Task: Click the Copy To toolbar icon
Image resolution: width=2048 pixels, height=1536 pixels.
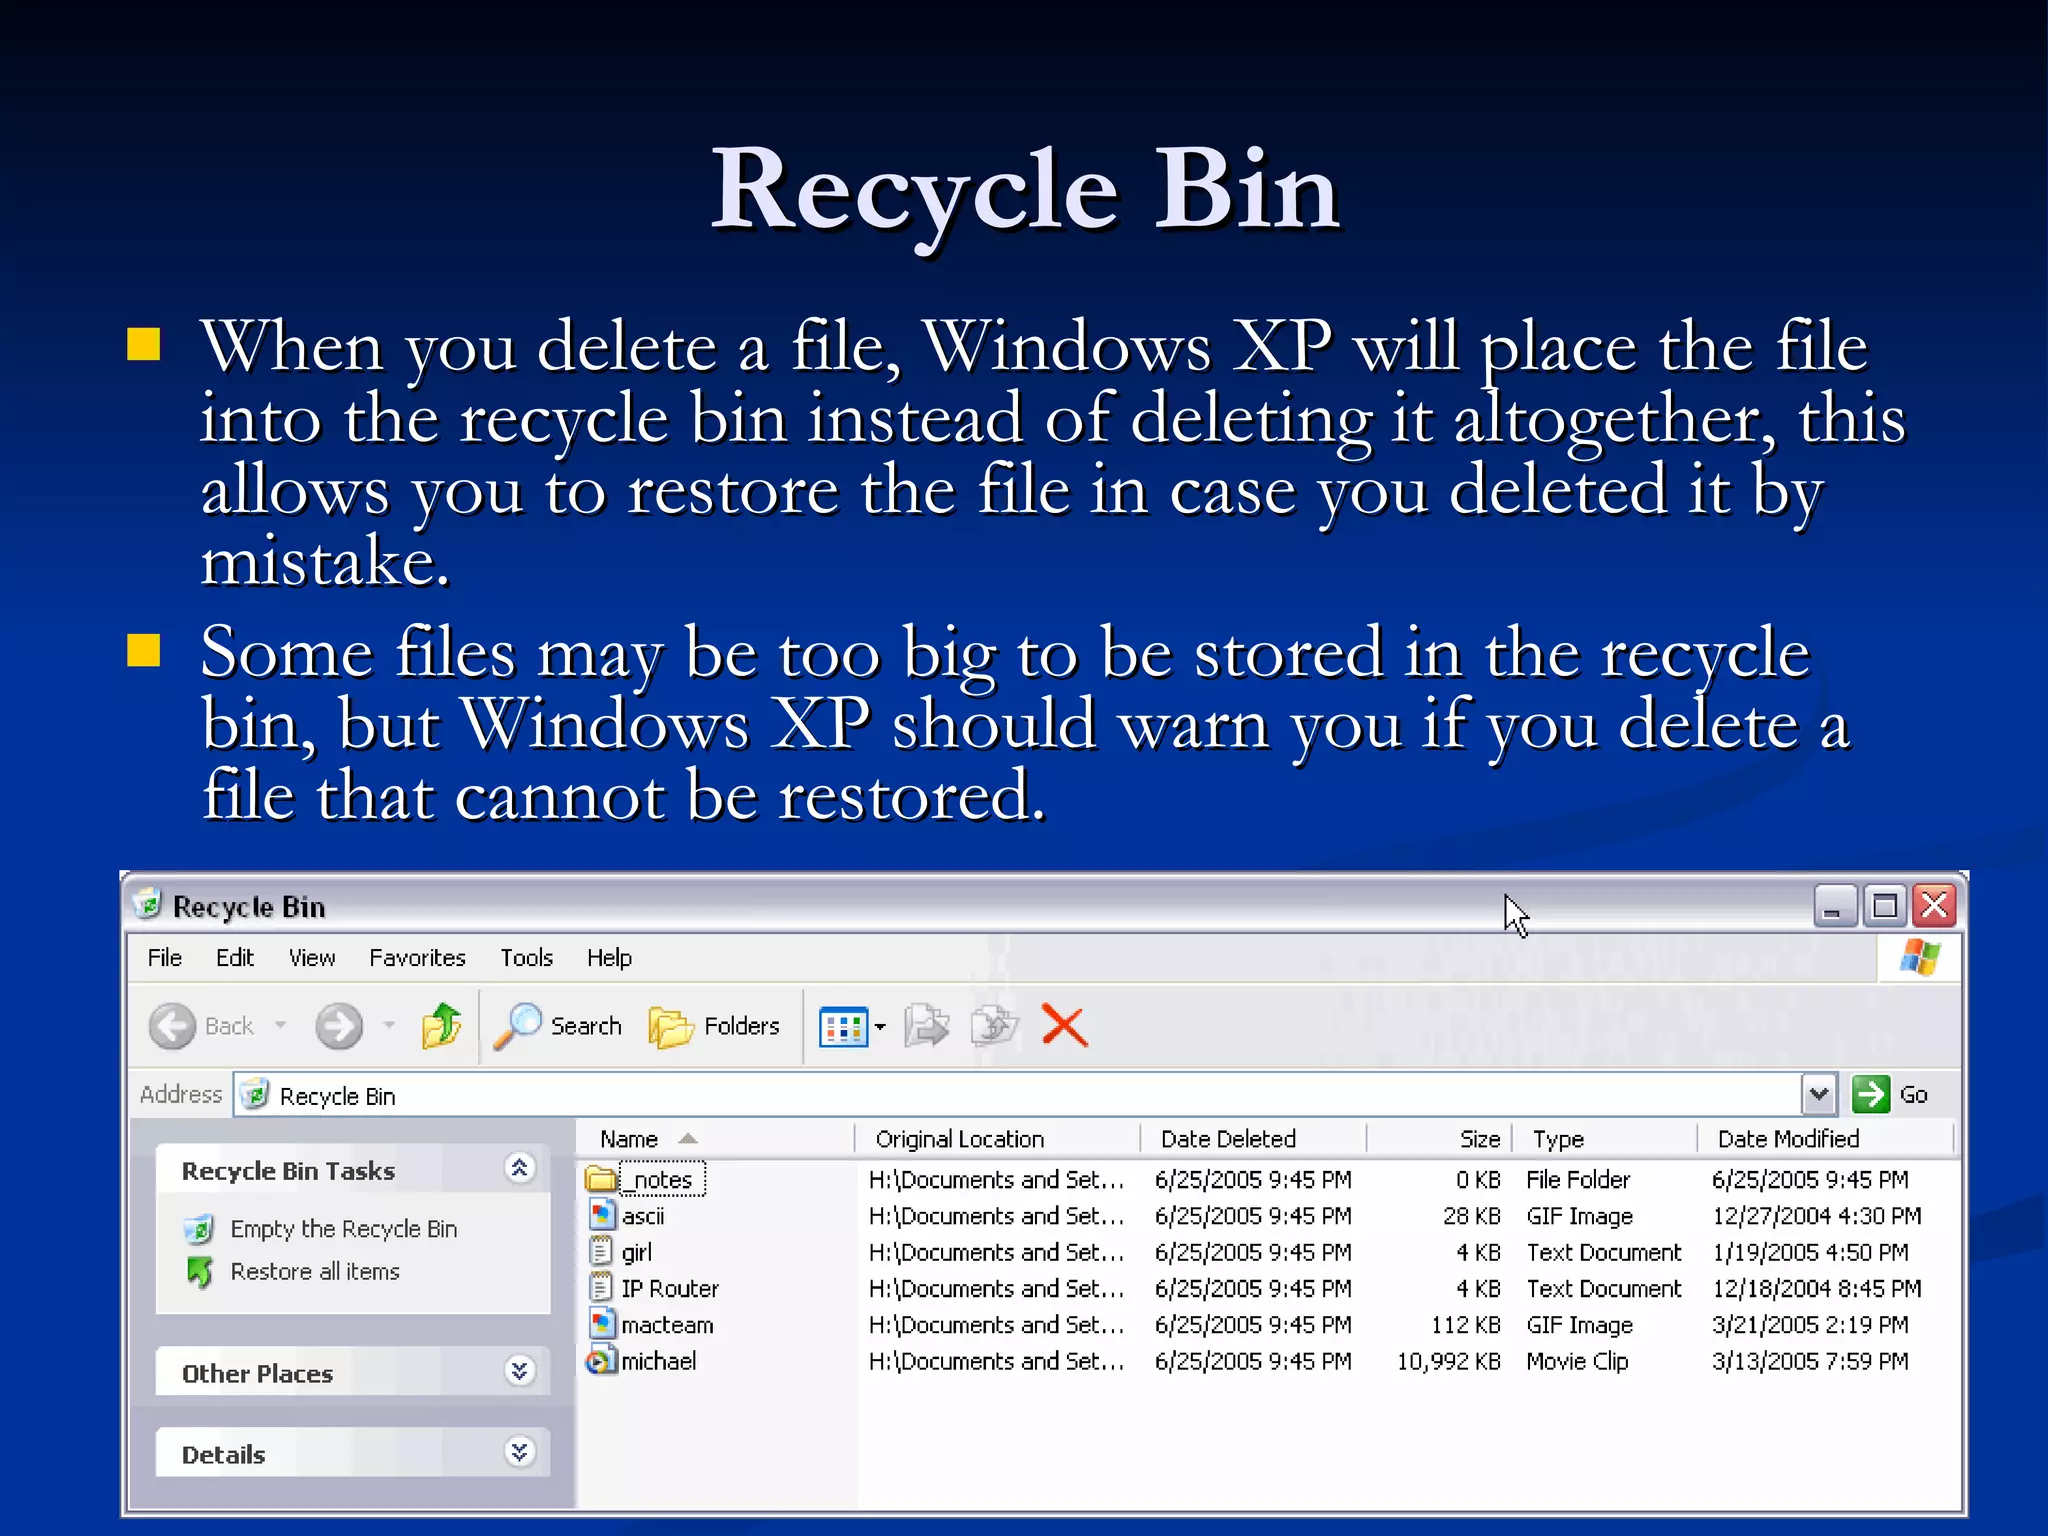Action: (994, 1026)
